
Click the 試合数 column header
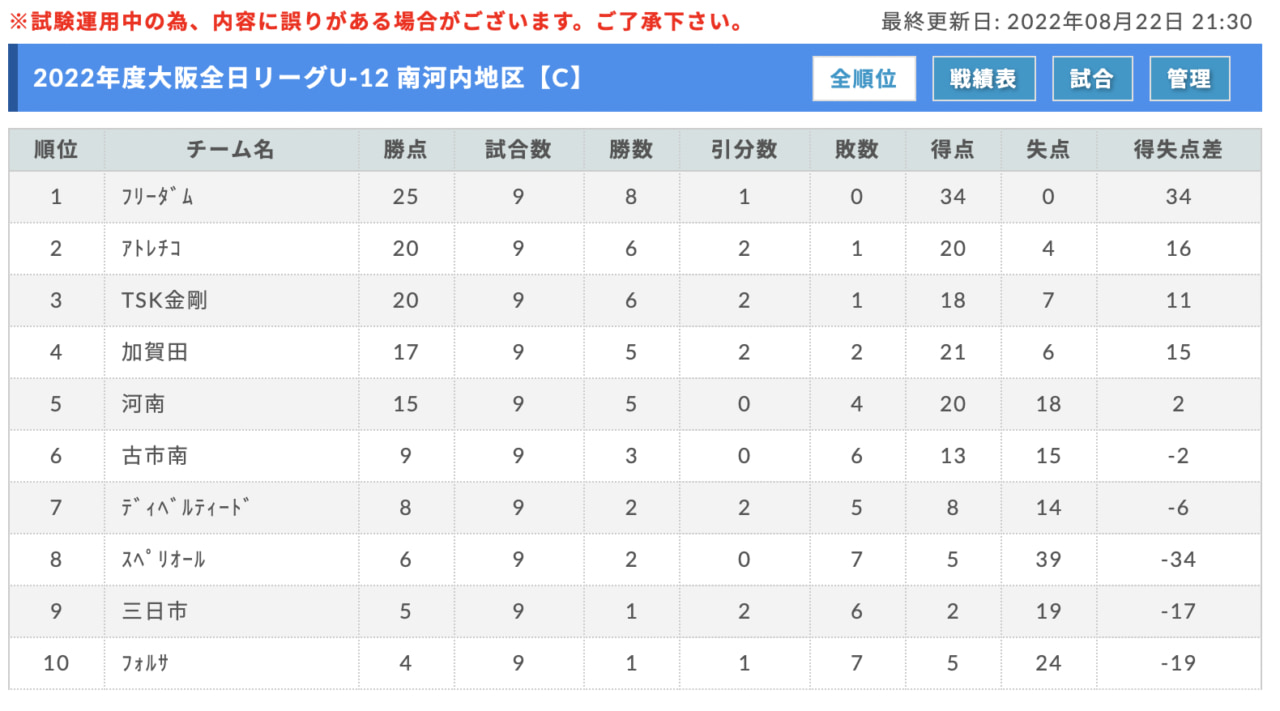518,150
